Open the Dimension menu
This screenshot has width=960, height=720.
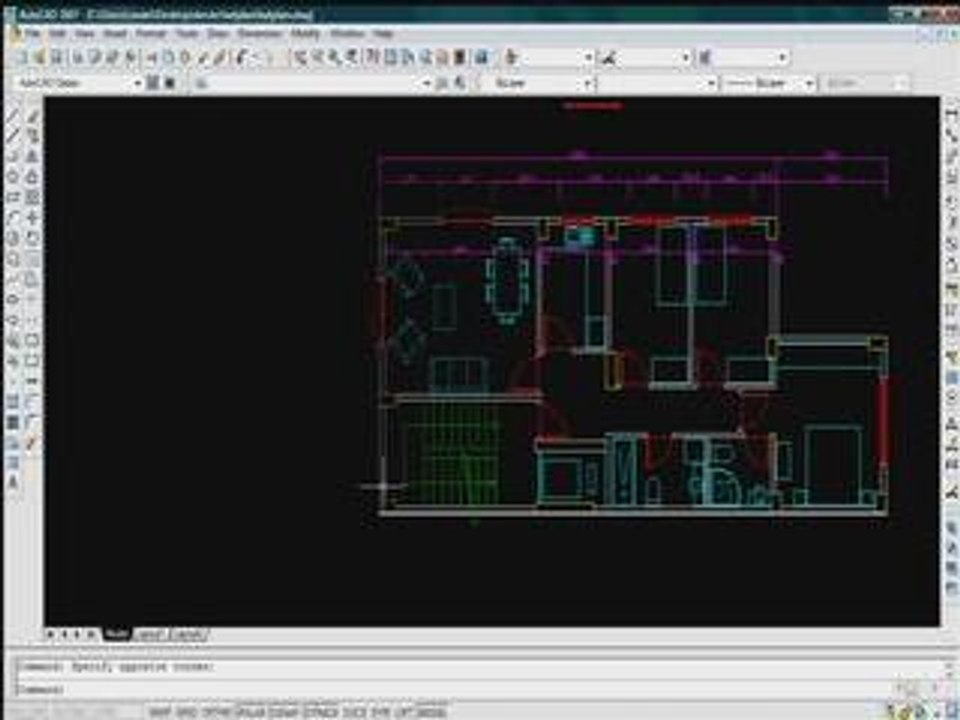pos(260,33)
